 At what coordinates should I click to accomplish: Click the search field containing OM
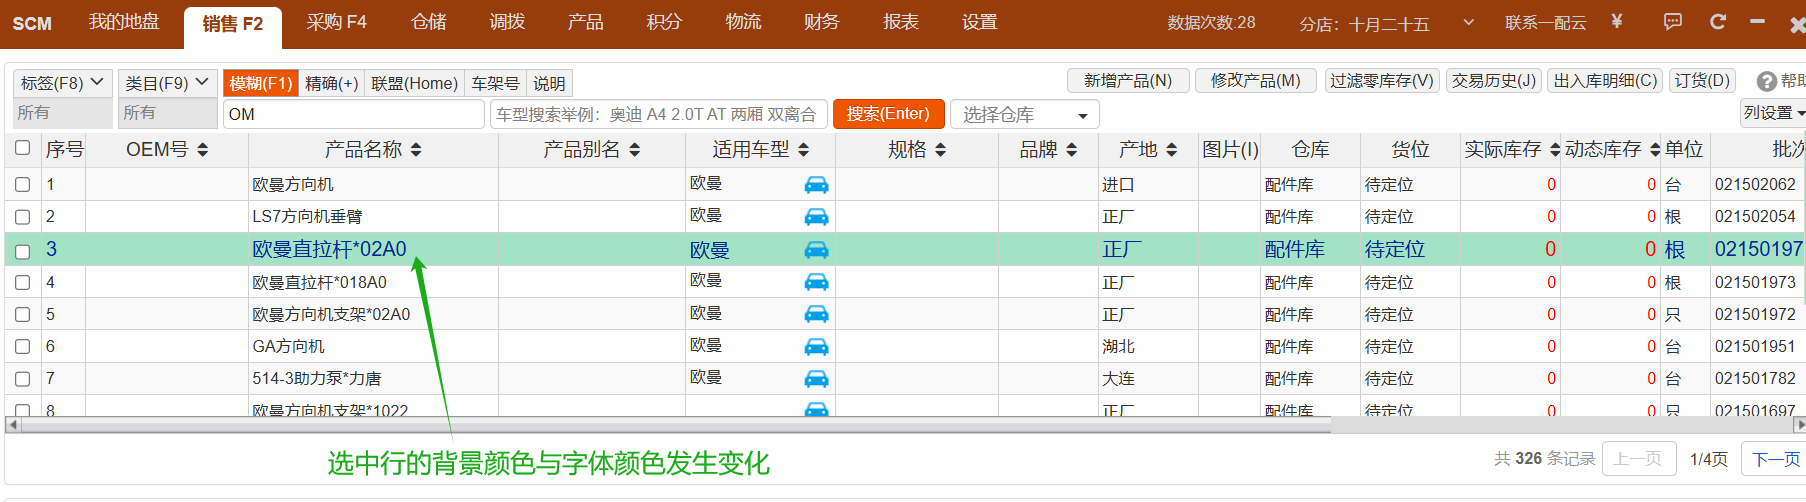click(353, 114)
